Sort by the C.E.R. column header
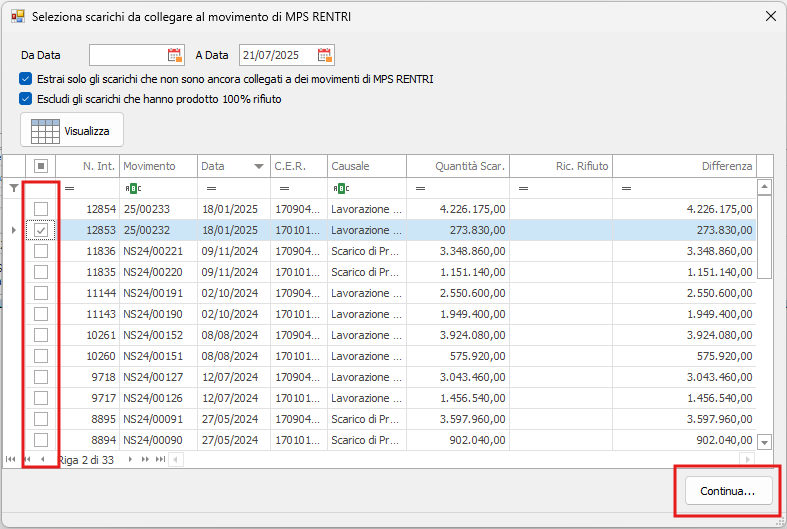Viewport: 787px width, 529px height. pos(290,166)
